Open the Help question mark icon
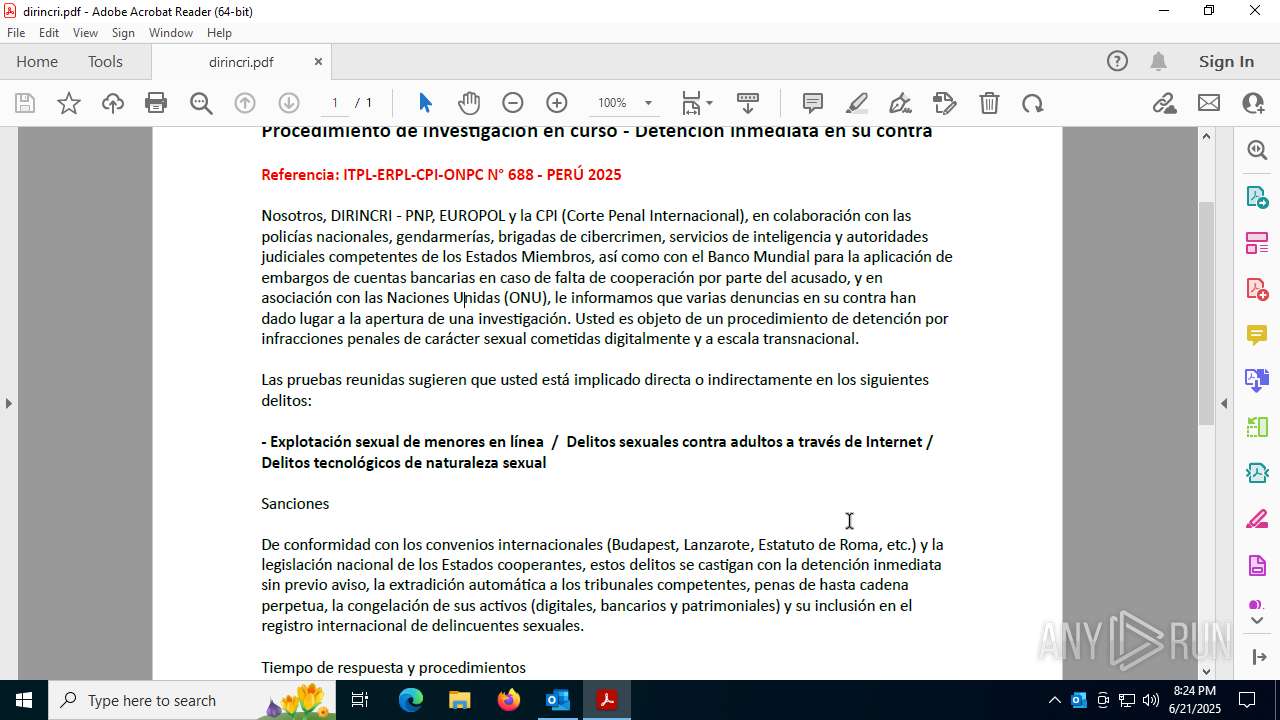1280x720 pixels. click(1117, 61)
